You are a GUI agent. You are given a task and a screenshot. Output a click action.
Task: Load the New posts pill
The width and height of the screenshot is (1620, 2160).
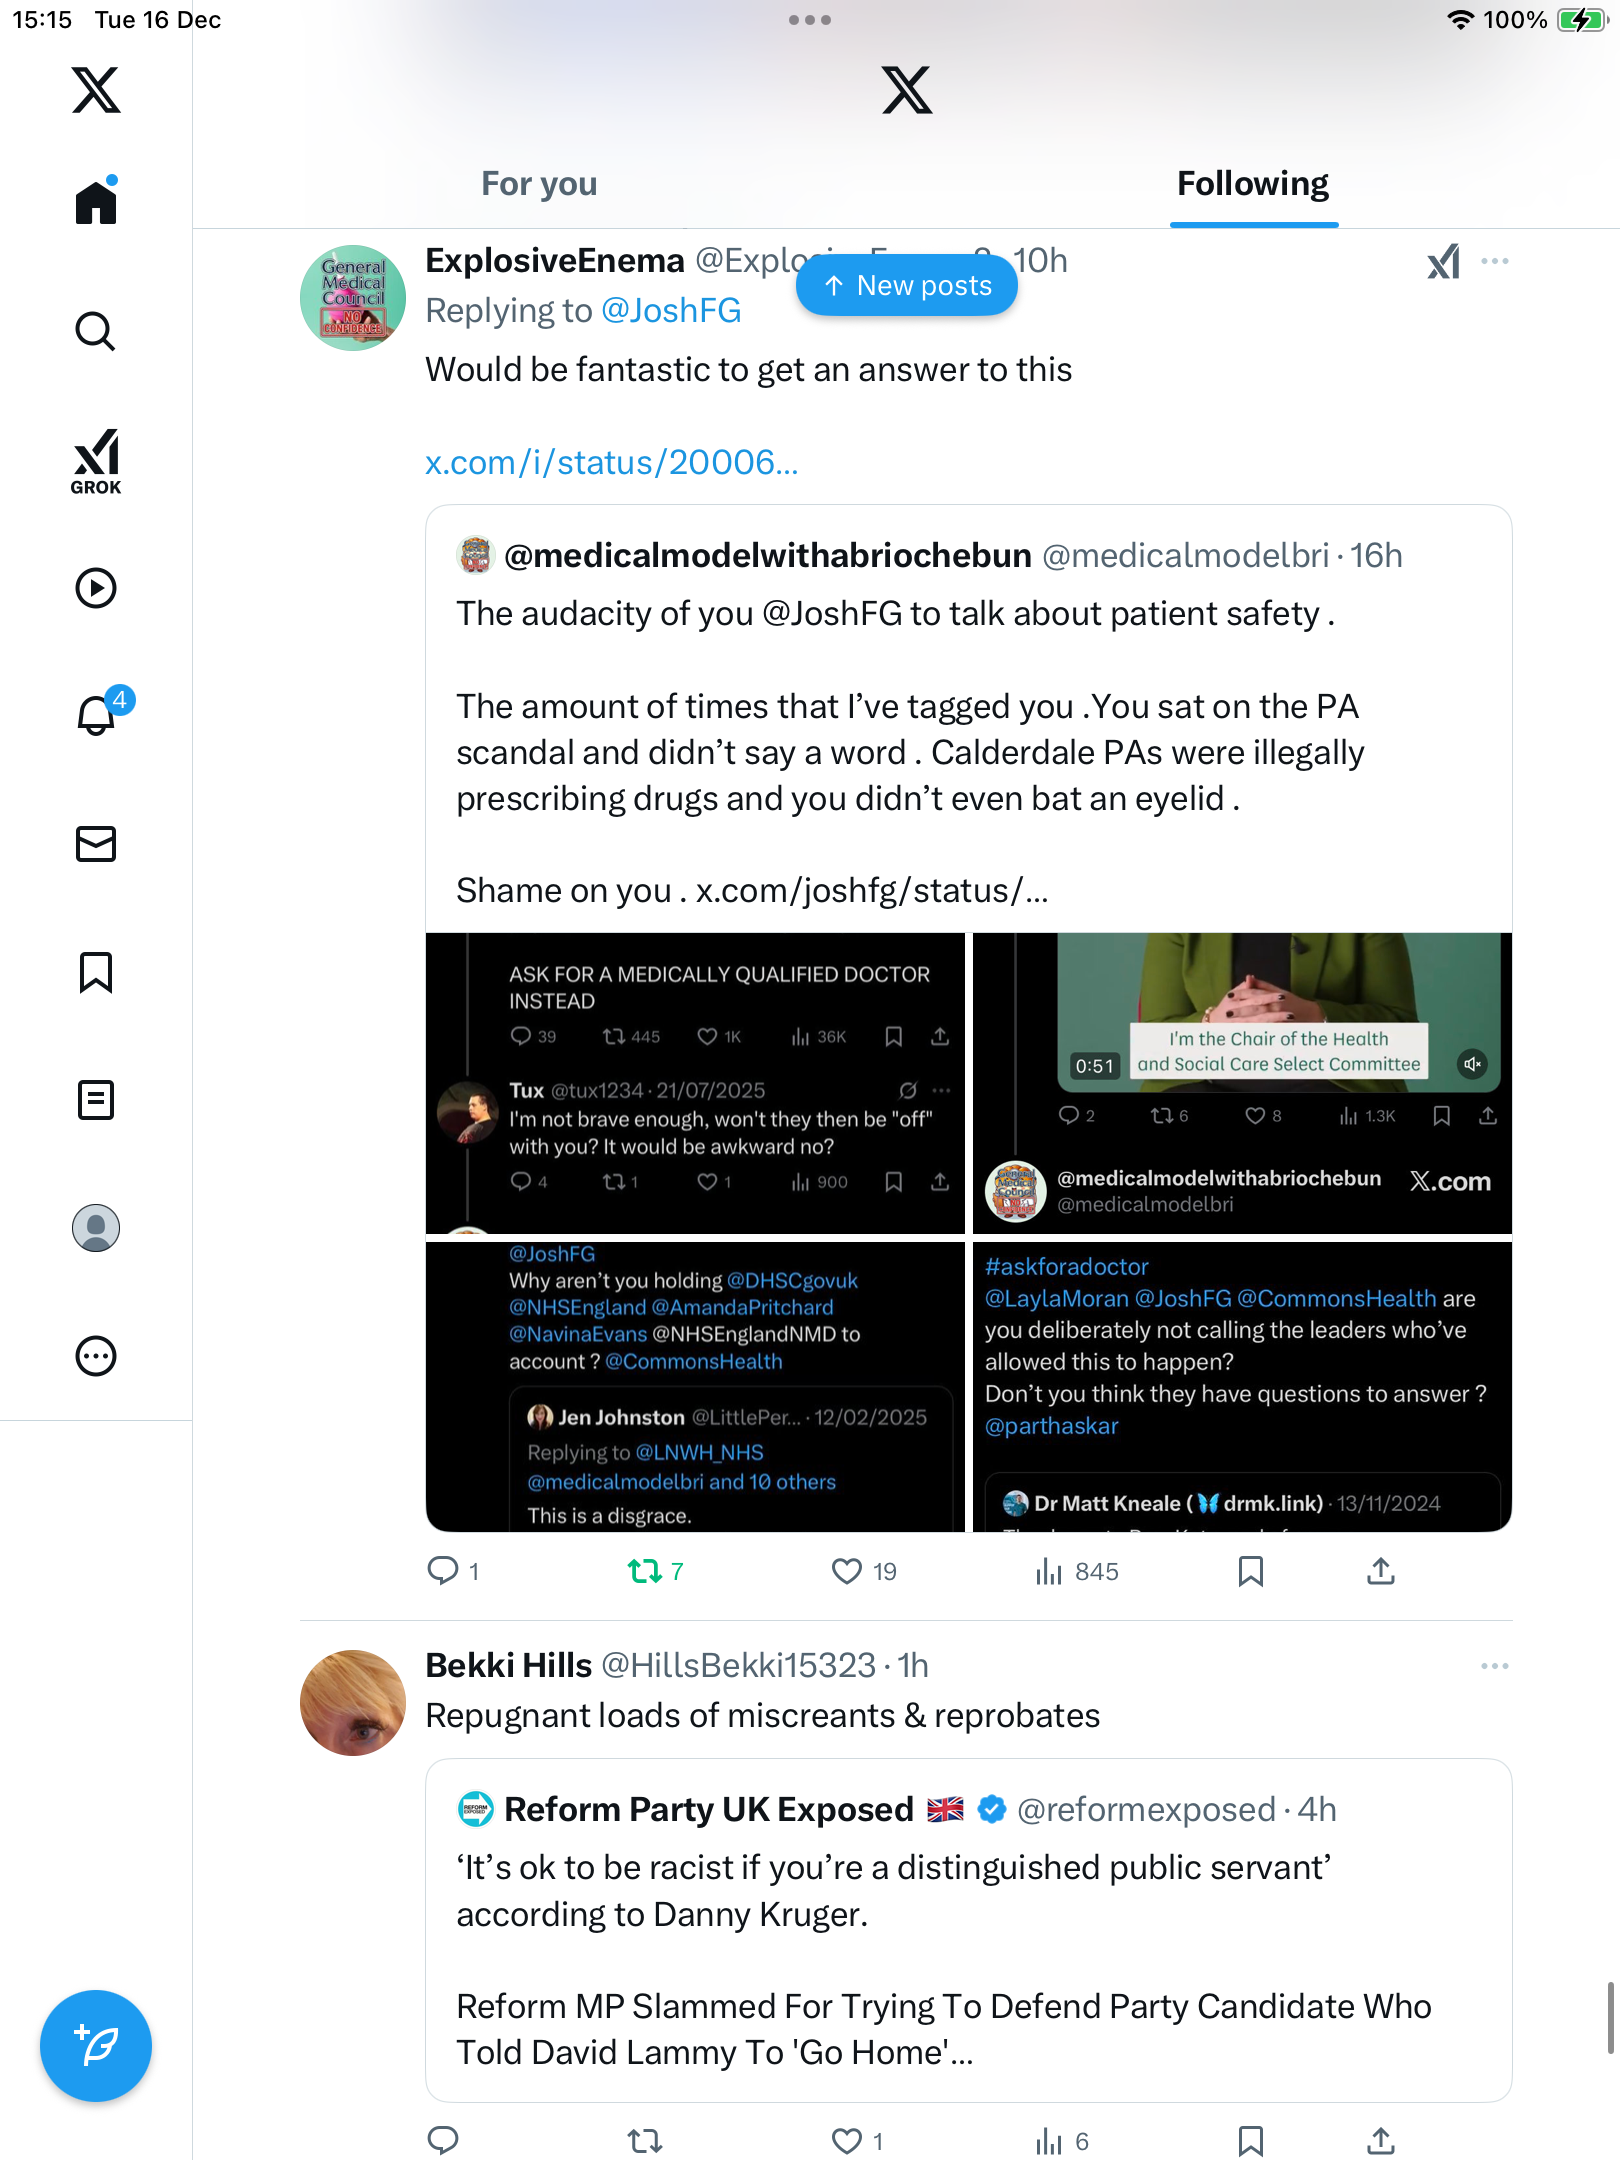[907, 286]
